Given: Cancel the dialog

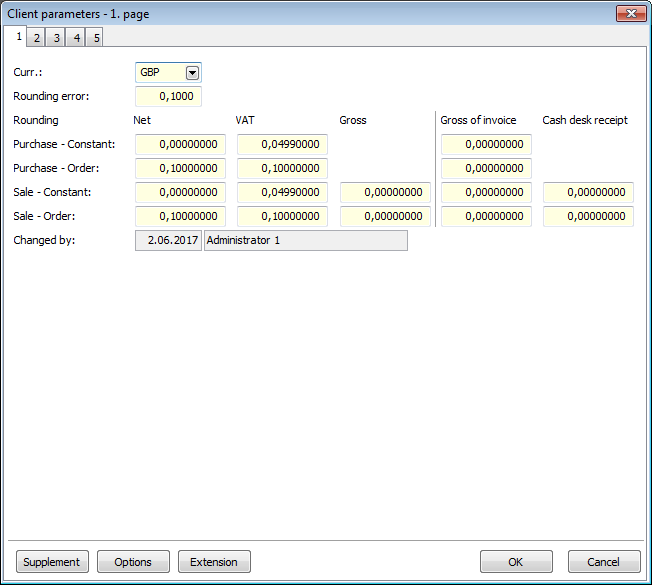Looking at the screenshot, I should (604, 562).
